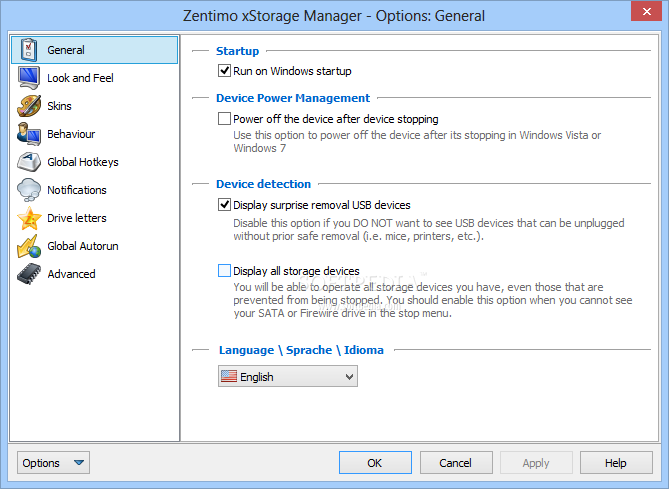Go to the Skins settings page
669x489 pixels.
tap(59, 106)
